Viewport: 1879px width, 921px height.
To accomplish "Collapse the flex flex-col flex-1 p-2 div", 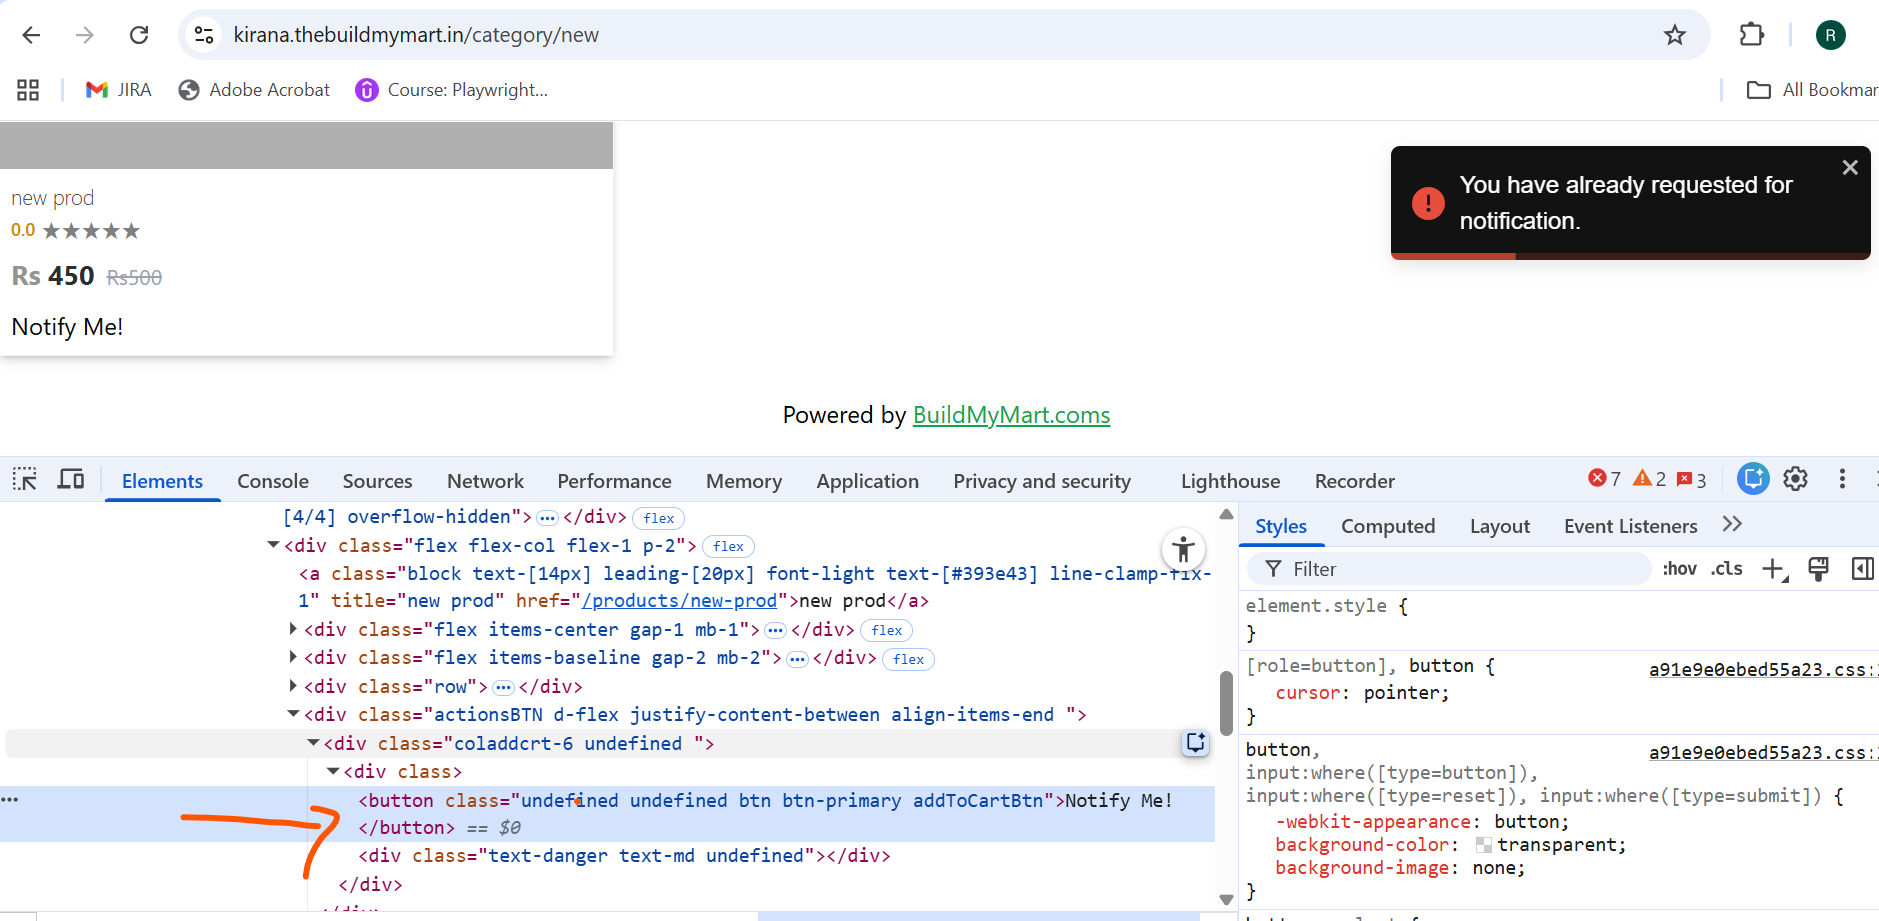I will pos(273,545).
